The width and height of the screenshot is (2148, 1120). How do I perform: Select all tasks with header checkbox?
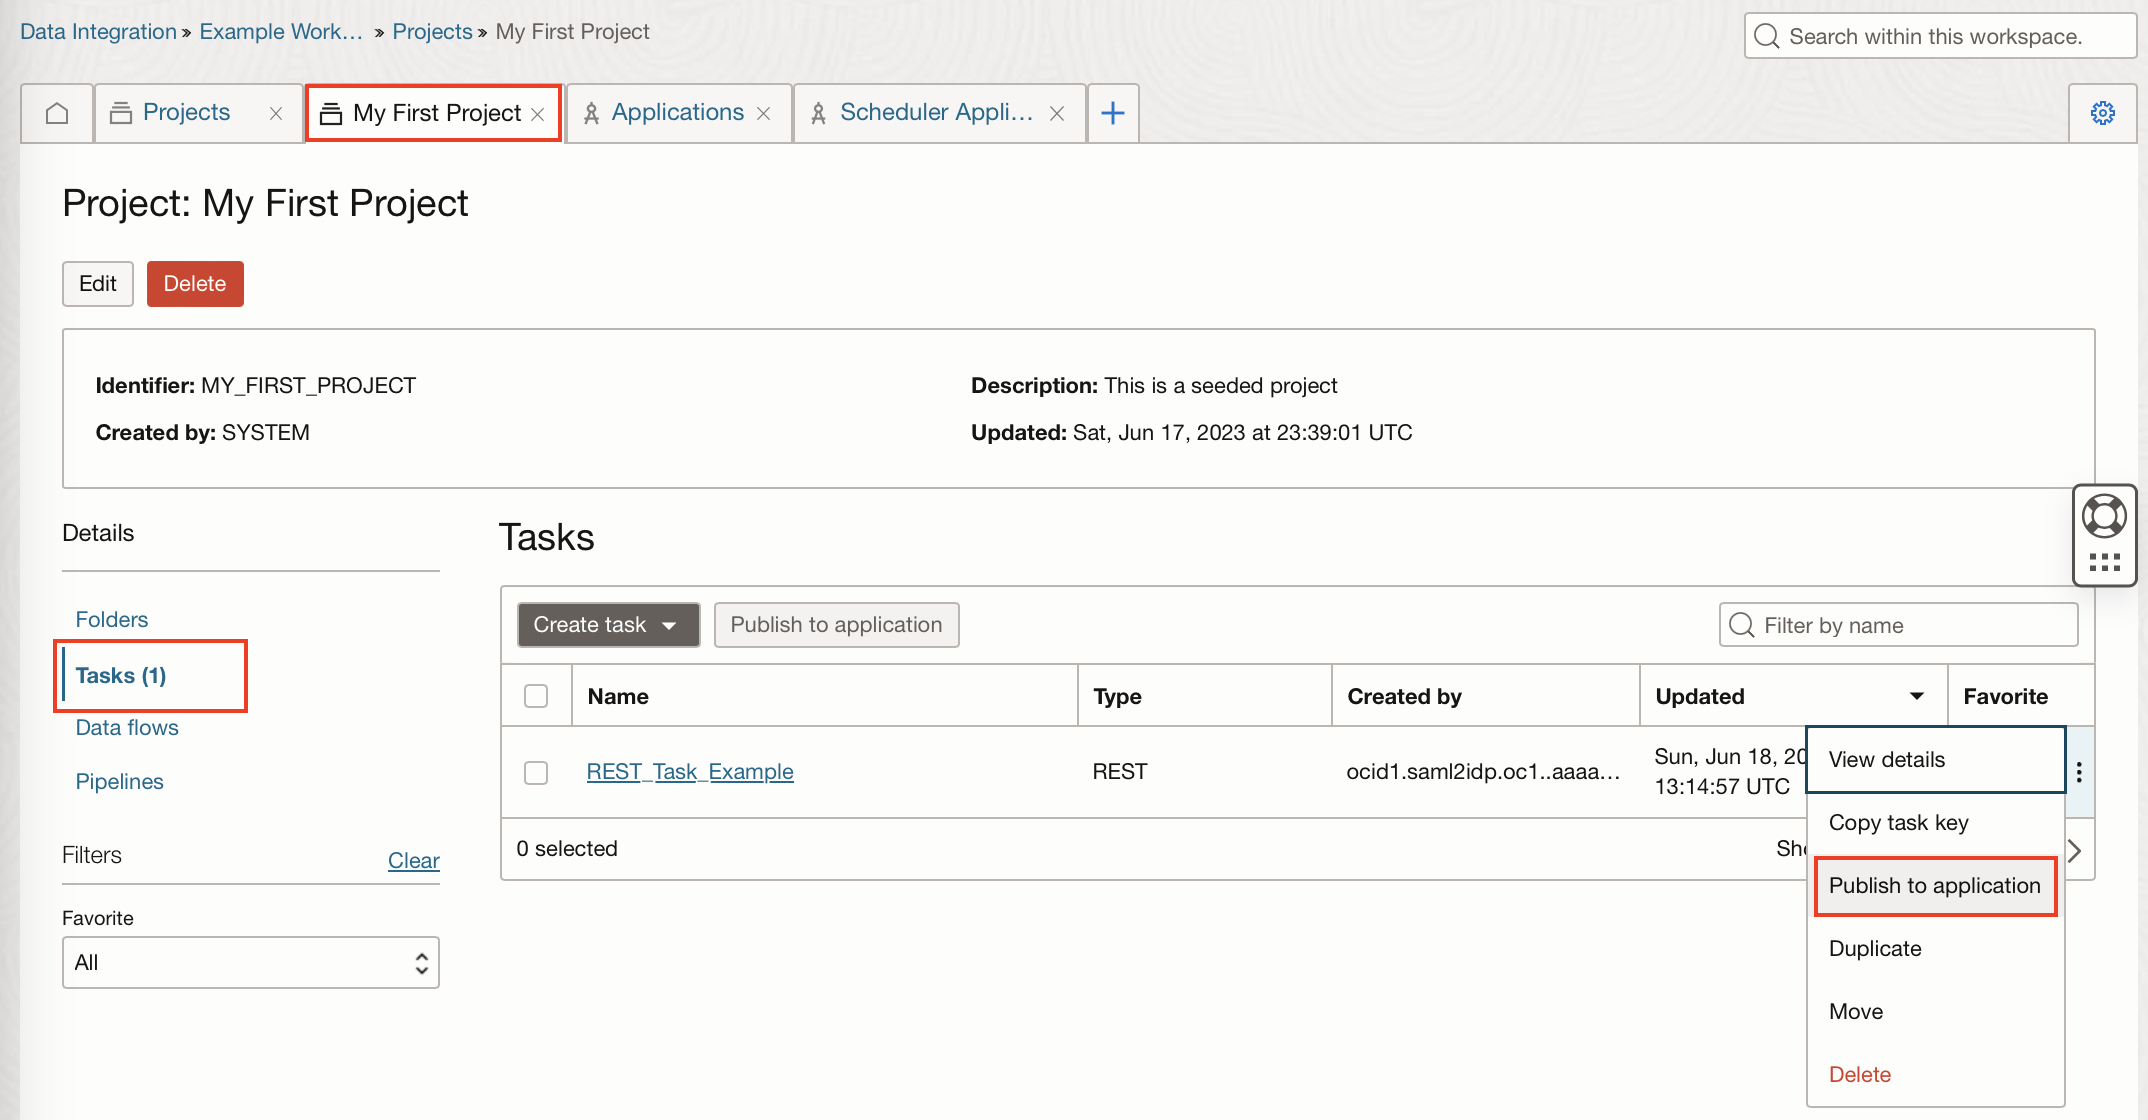click(536, 696)
